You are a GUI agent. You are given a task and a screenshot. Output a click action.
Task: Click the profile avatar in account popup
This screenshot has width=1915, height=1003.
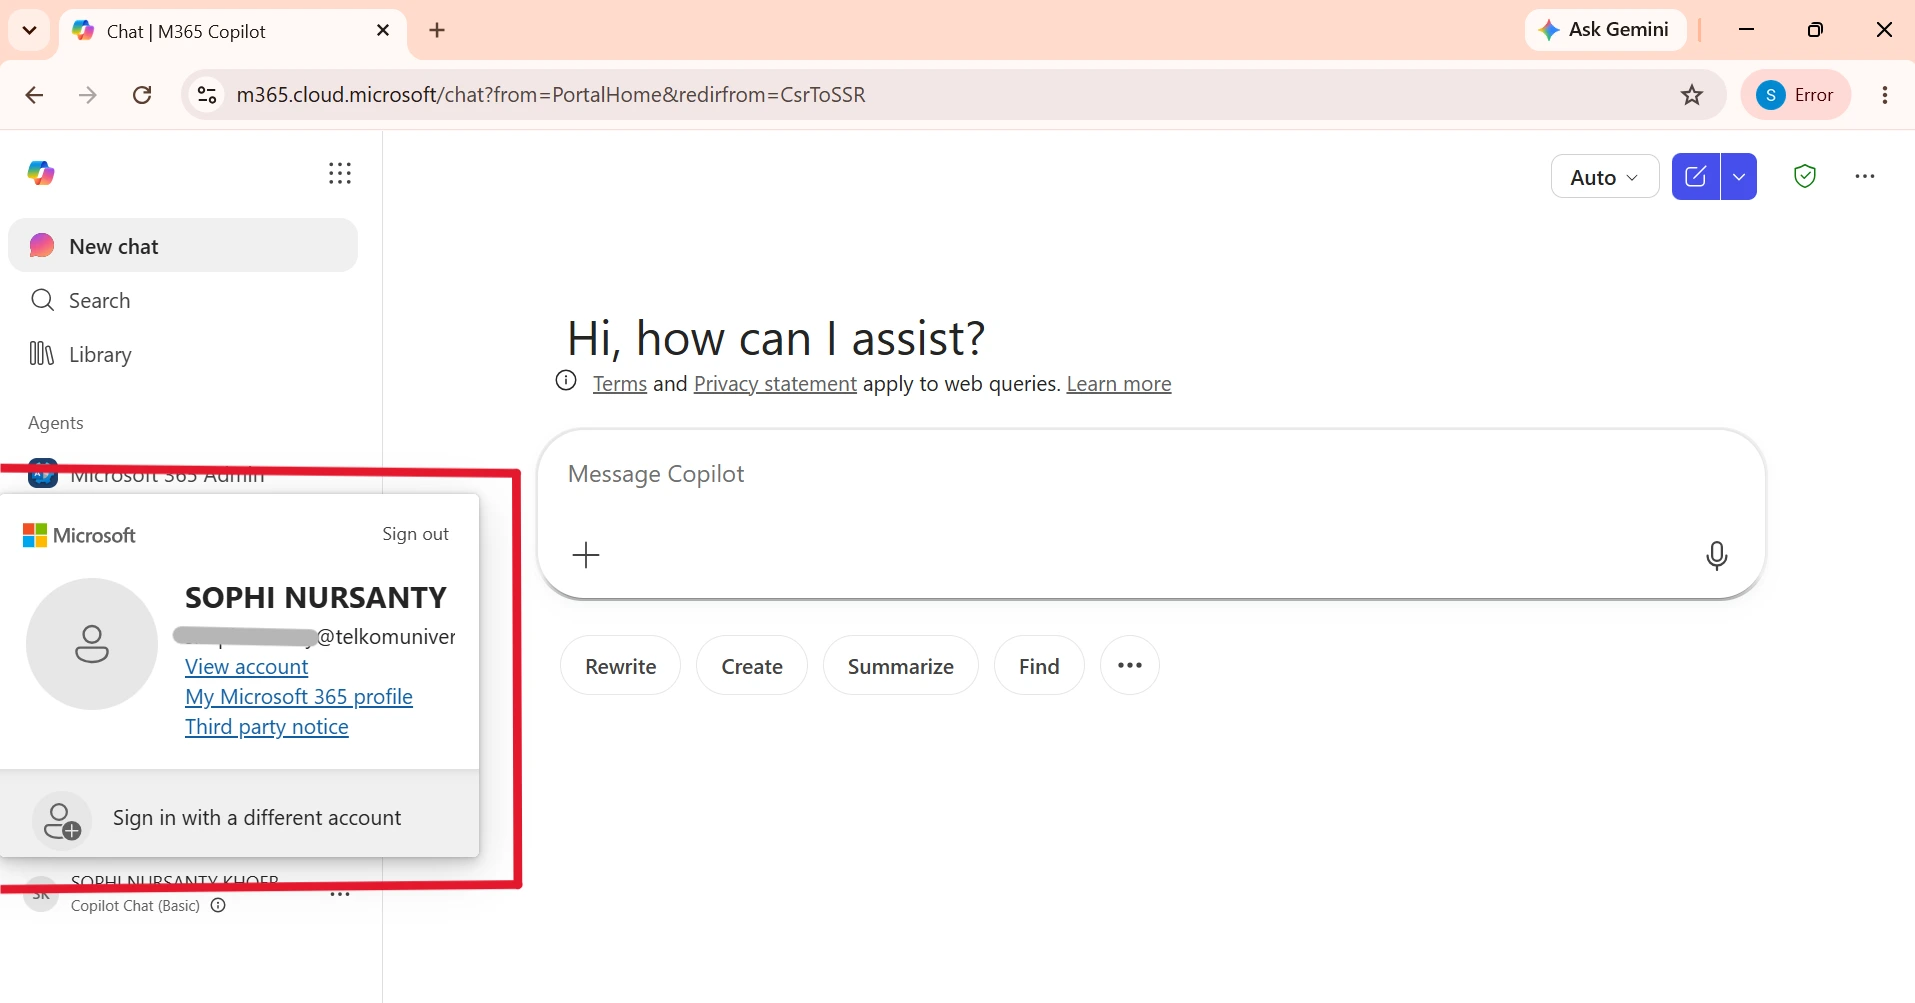pyautogui.click(x=92, y=644)
